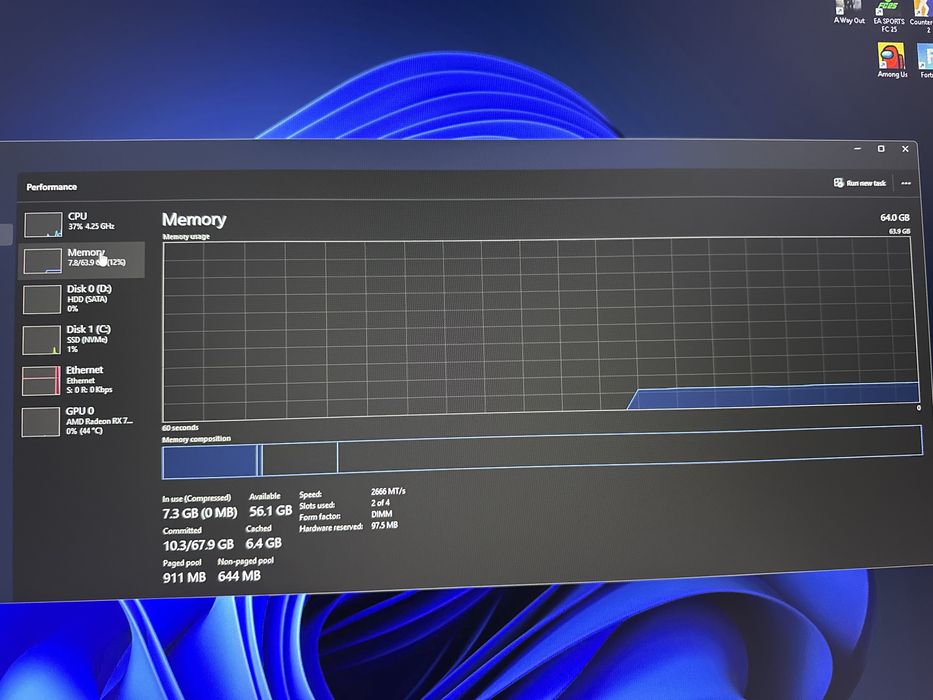Click the Memory mini graph thumbnail
This screenshot has width=933, height=700.
pos(43,261)
